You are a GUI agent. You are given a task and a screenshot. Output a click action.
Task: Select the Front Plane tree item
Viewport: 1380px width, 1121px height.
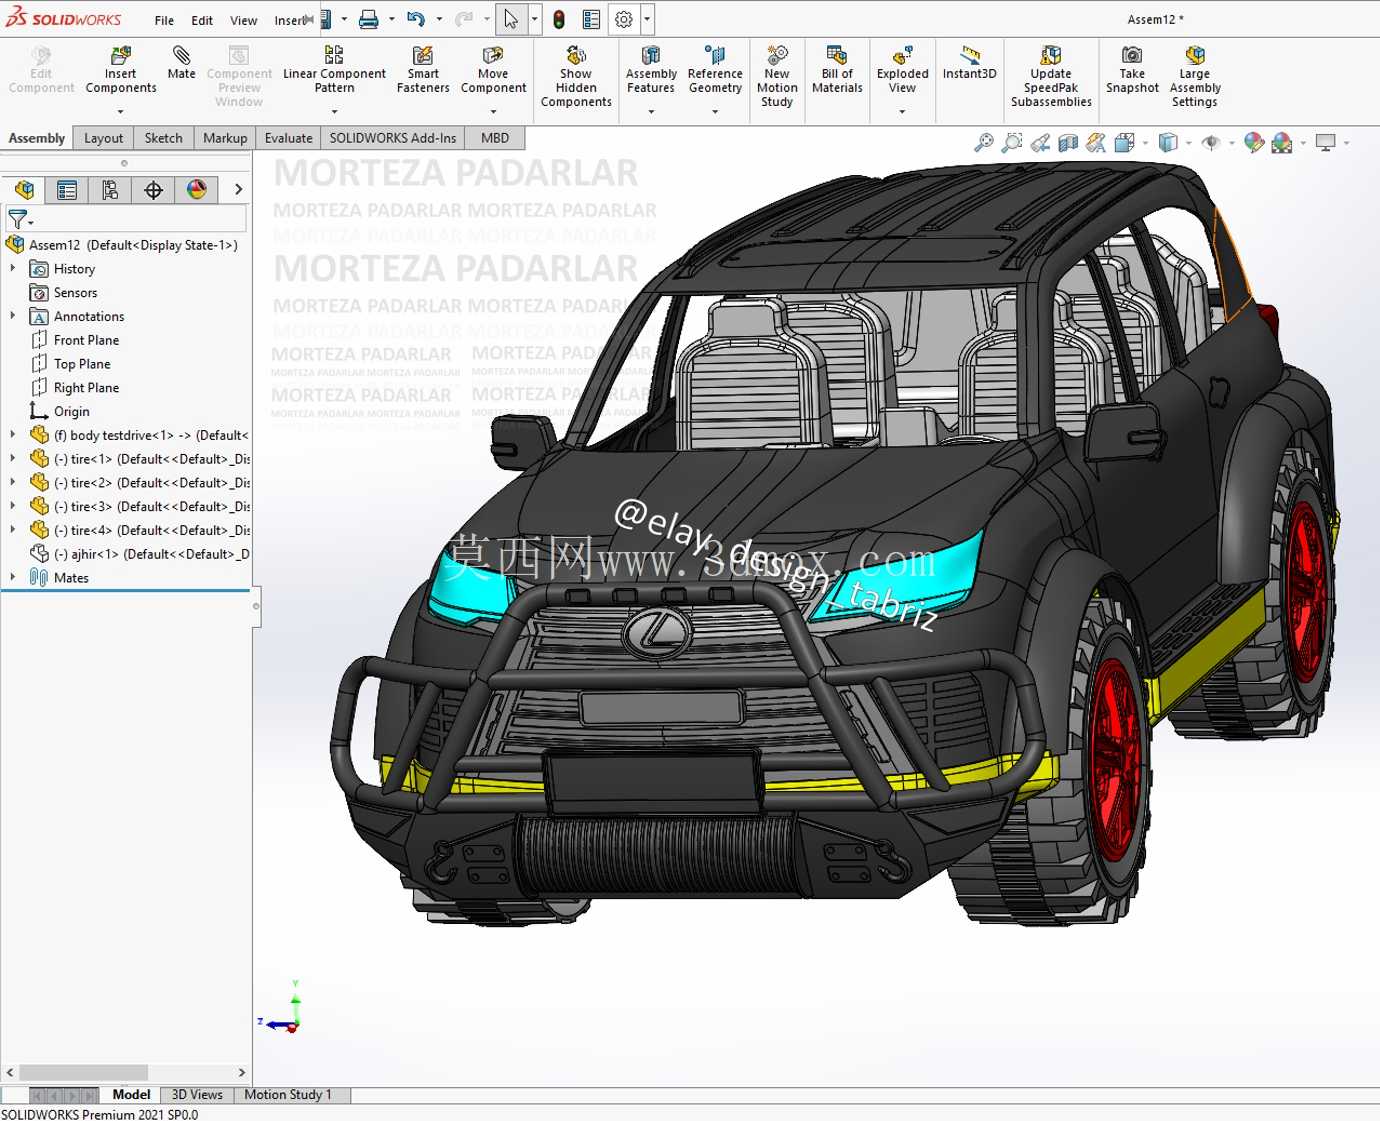point(86,340)
